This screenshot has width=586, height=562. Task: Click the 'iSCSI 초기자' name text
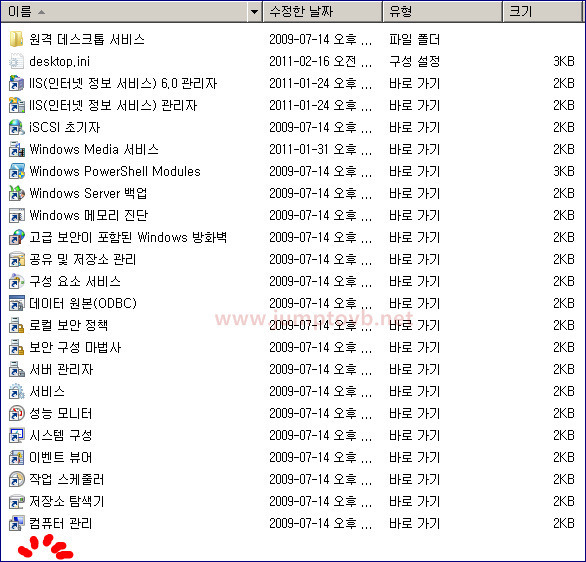click(x=65, y=127)
